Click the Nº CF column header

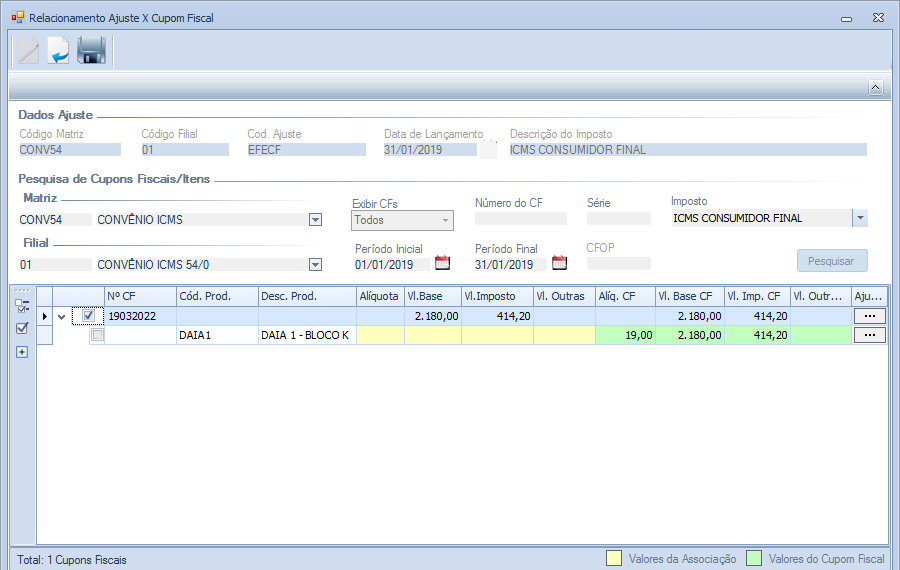pyautogui.click(x=140, y=296)
